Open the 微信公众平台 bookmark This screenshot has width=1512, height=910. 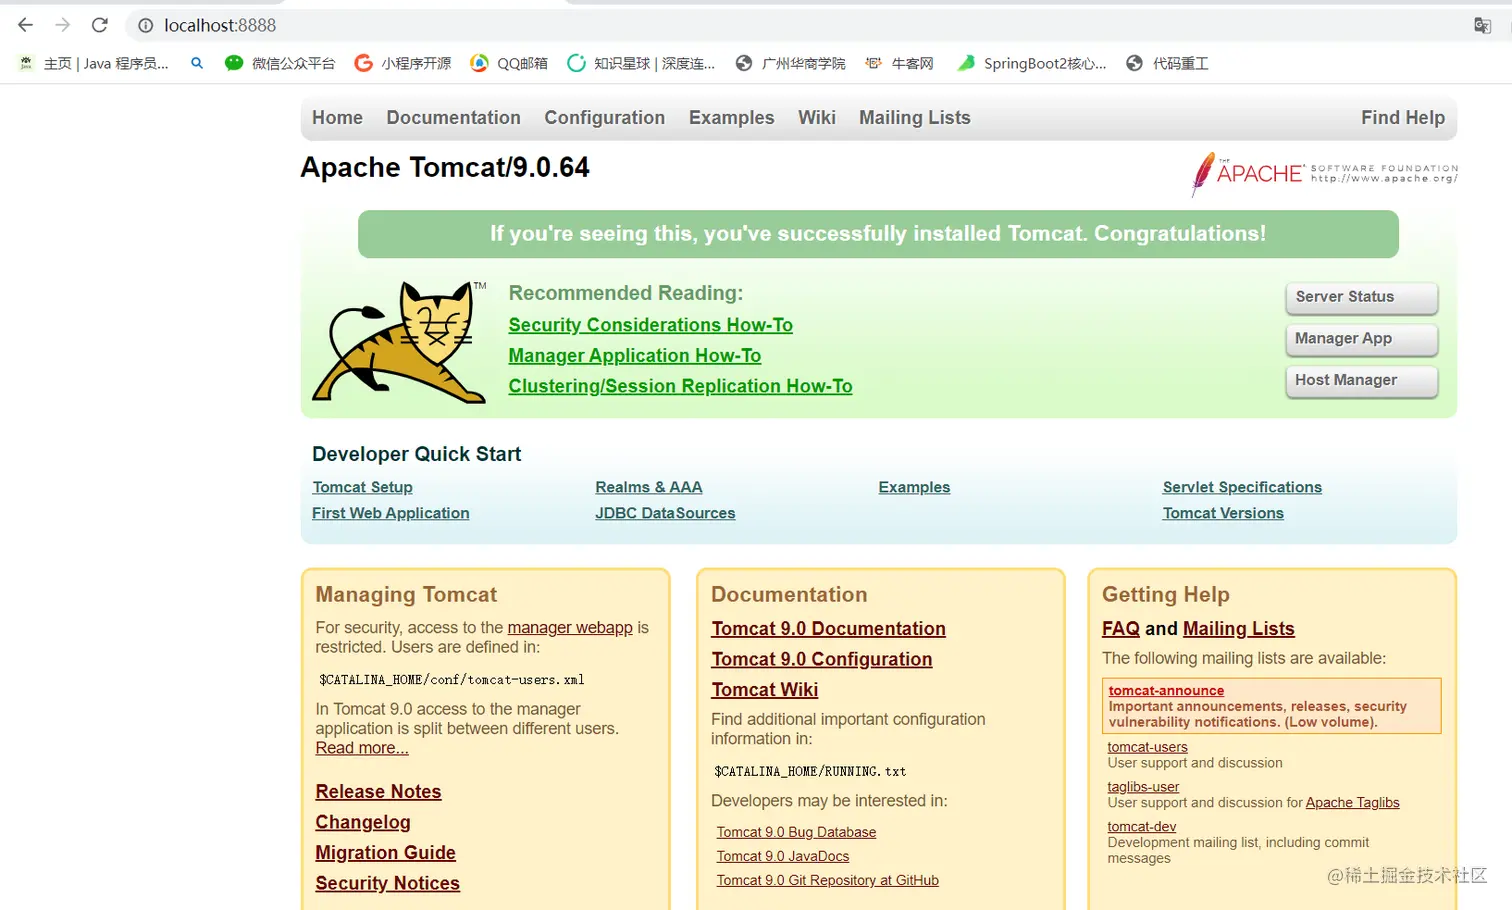280,63
